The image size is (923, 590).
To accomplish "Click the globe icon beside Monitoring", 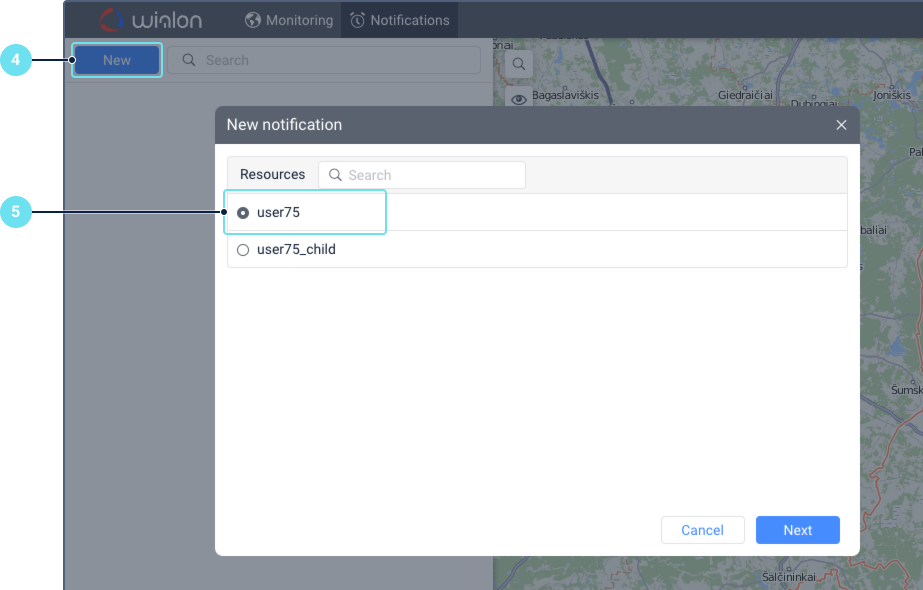I will coord(253,20).
